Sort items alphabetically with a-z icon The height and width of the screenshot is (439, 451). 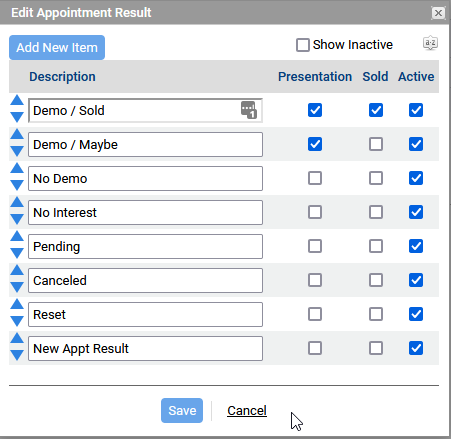point(430,43)
